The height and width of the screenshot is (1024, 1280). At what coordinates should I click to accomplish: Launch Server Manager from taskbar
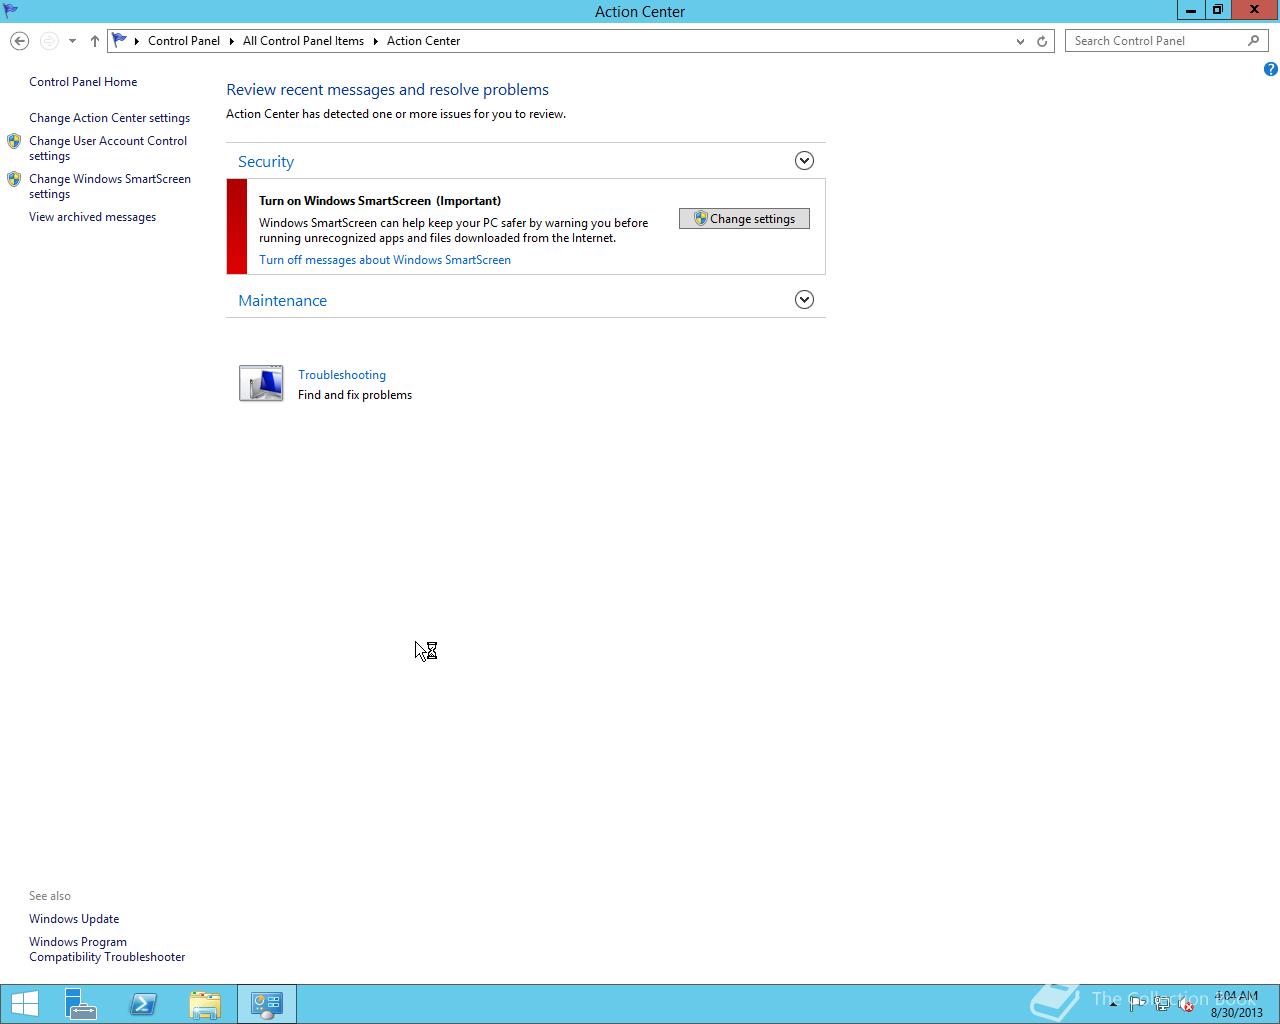[x=81, y=1004]
